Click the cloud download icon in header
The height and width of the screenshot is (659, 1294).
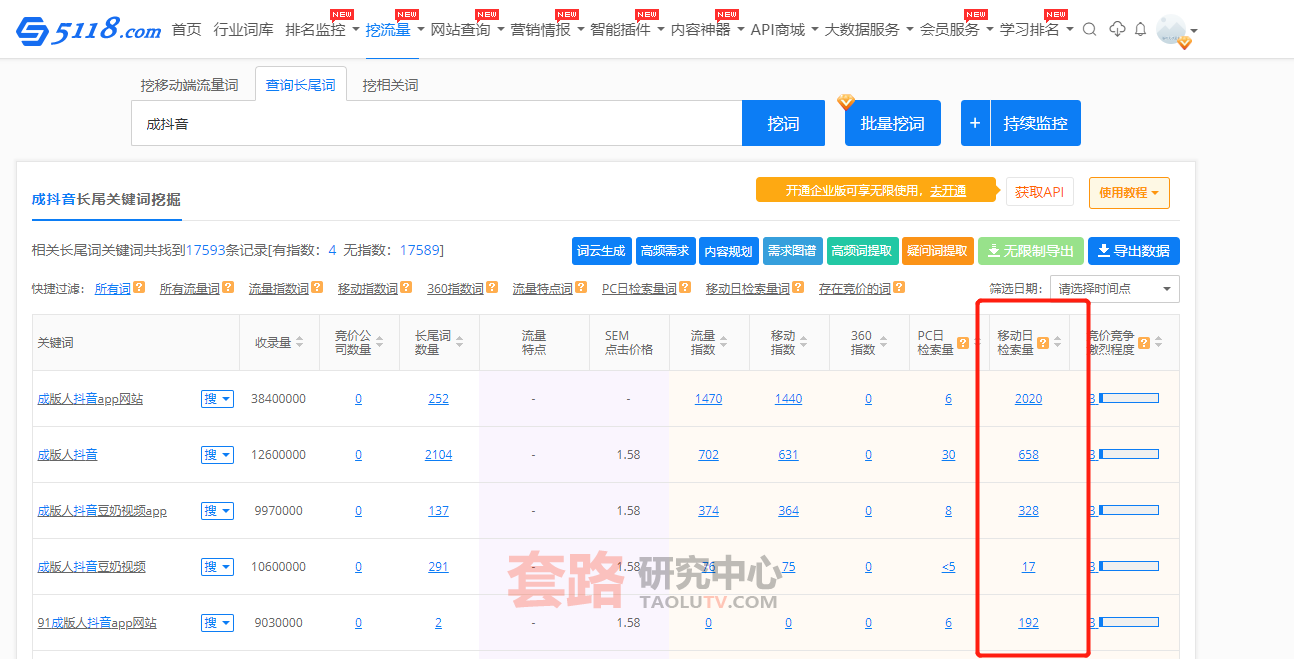(x=1117, y=29)
